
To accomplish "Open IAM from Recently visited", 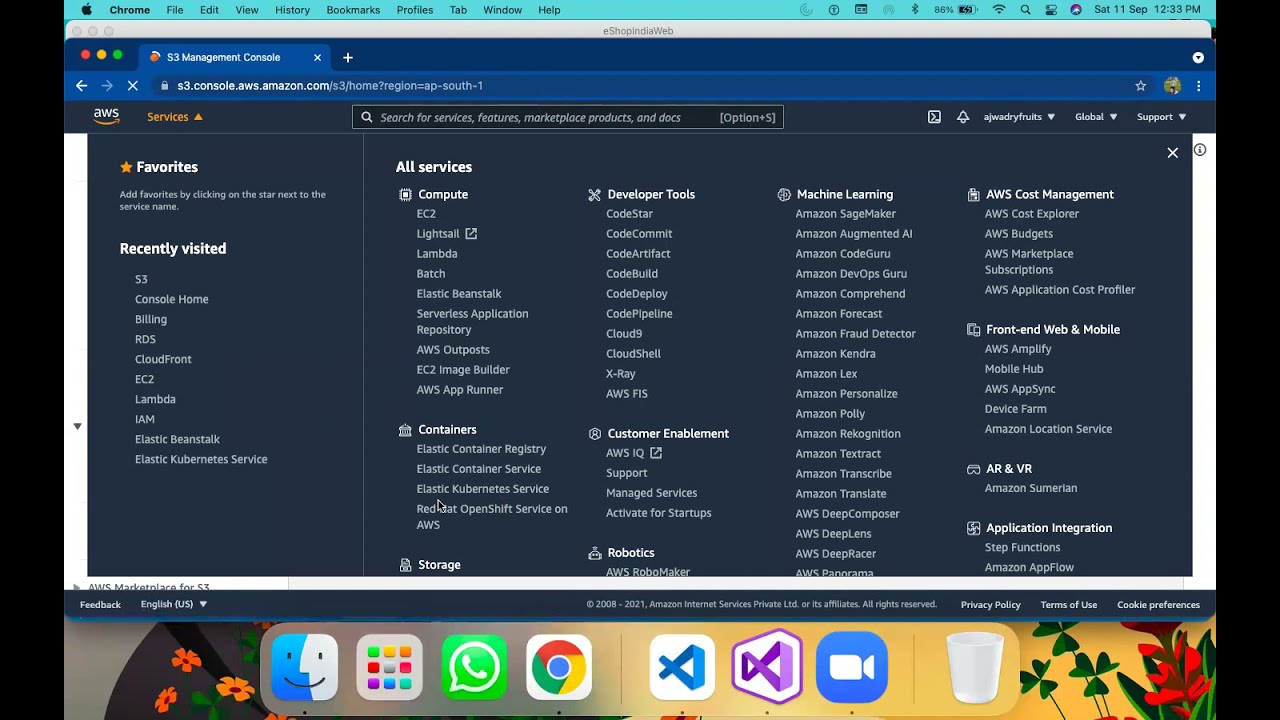I will (145, 420).
